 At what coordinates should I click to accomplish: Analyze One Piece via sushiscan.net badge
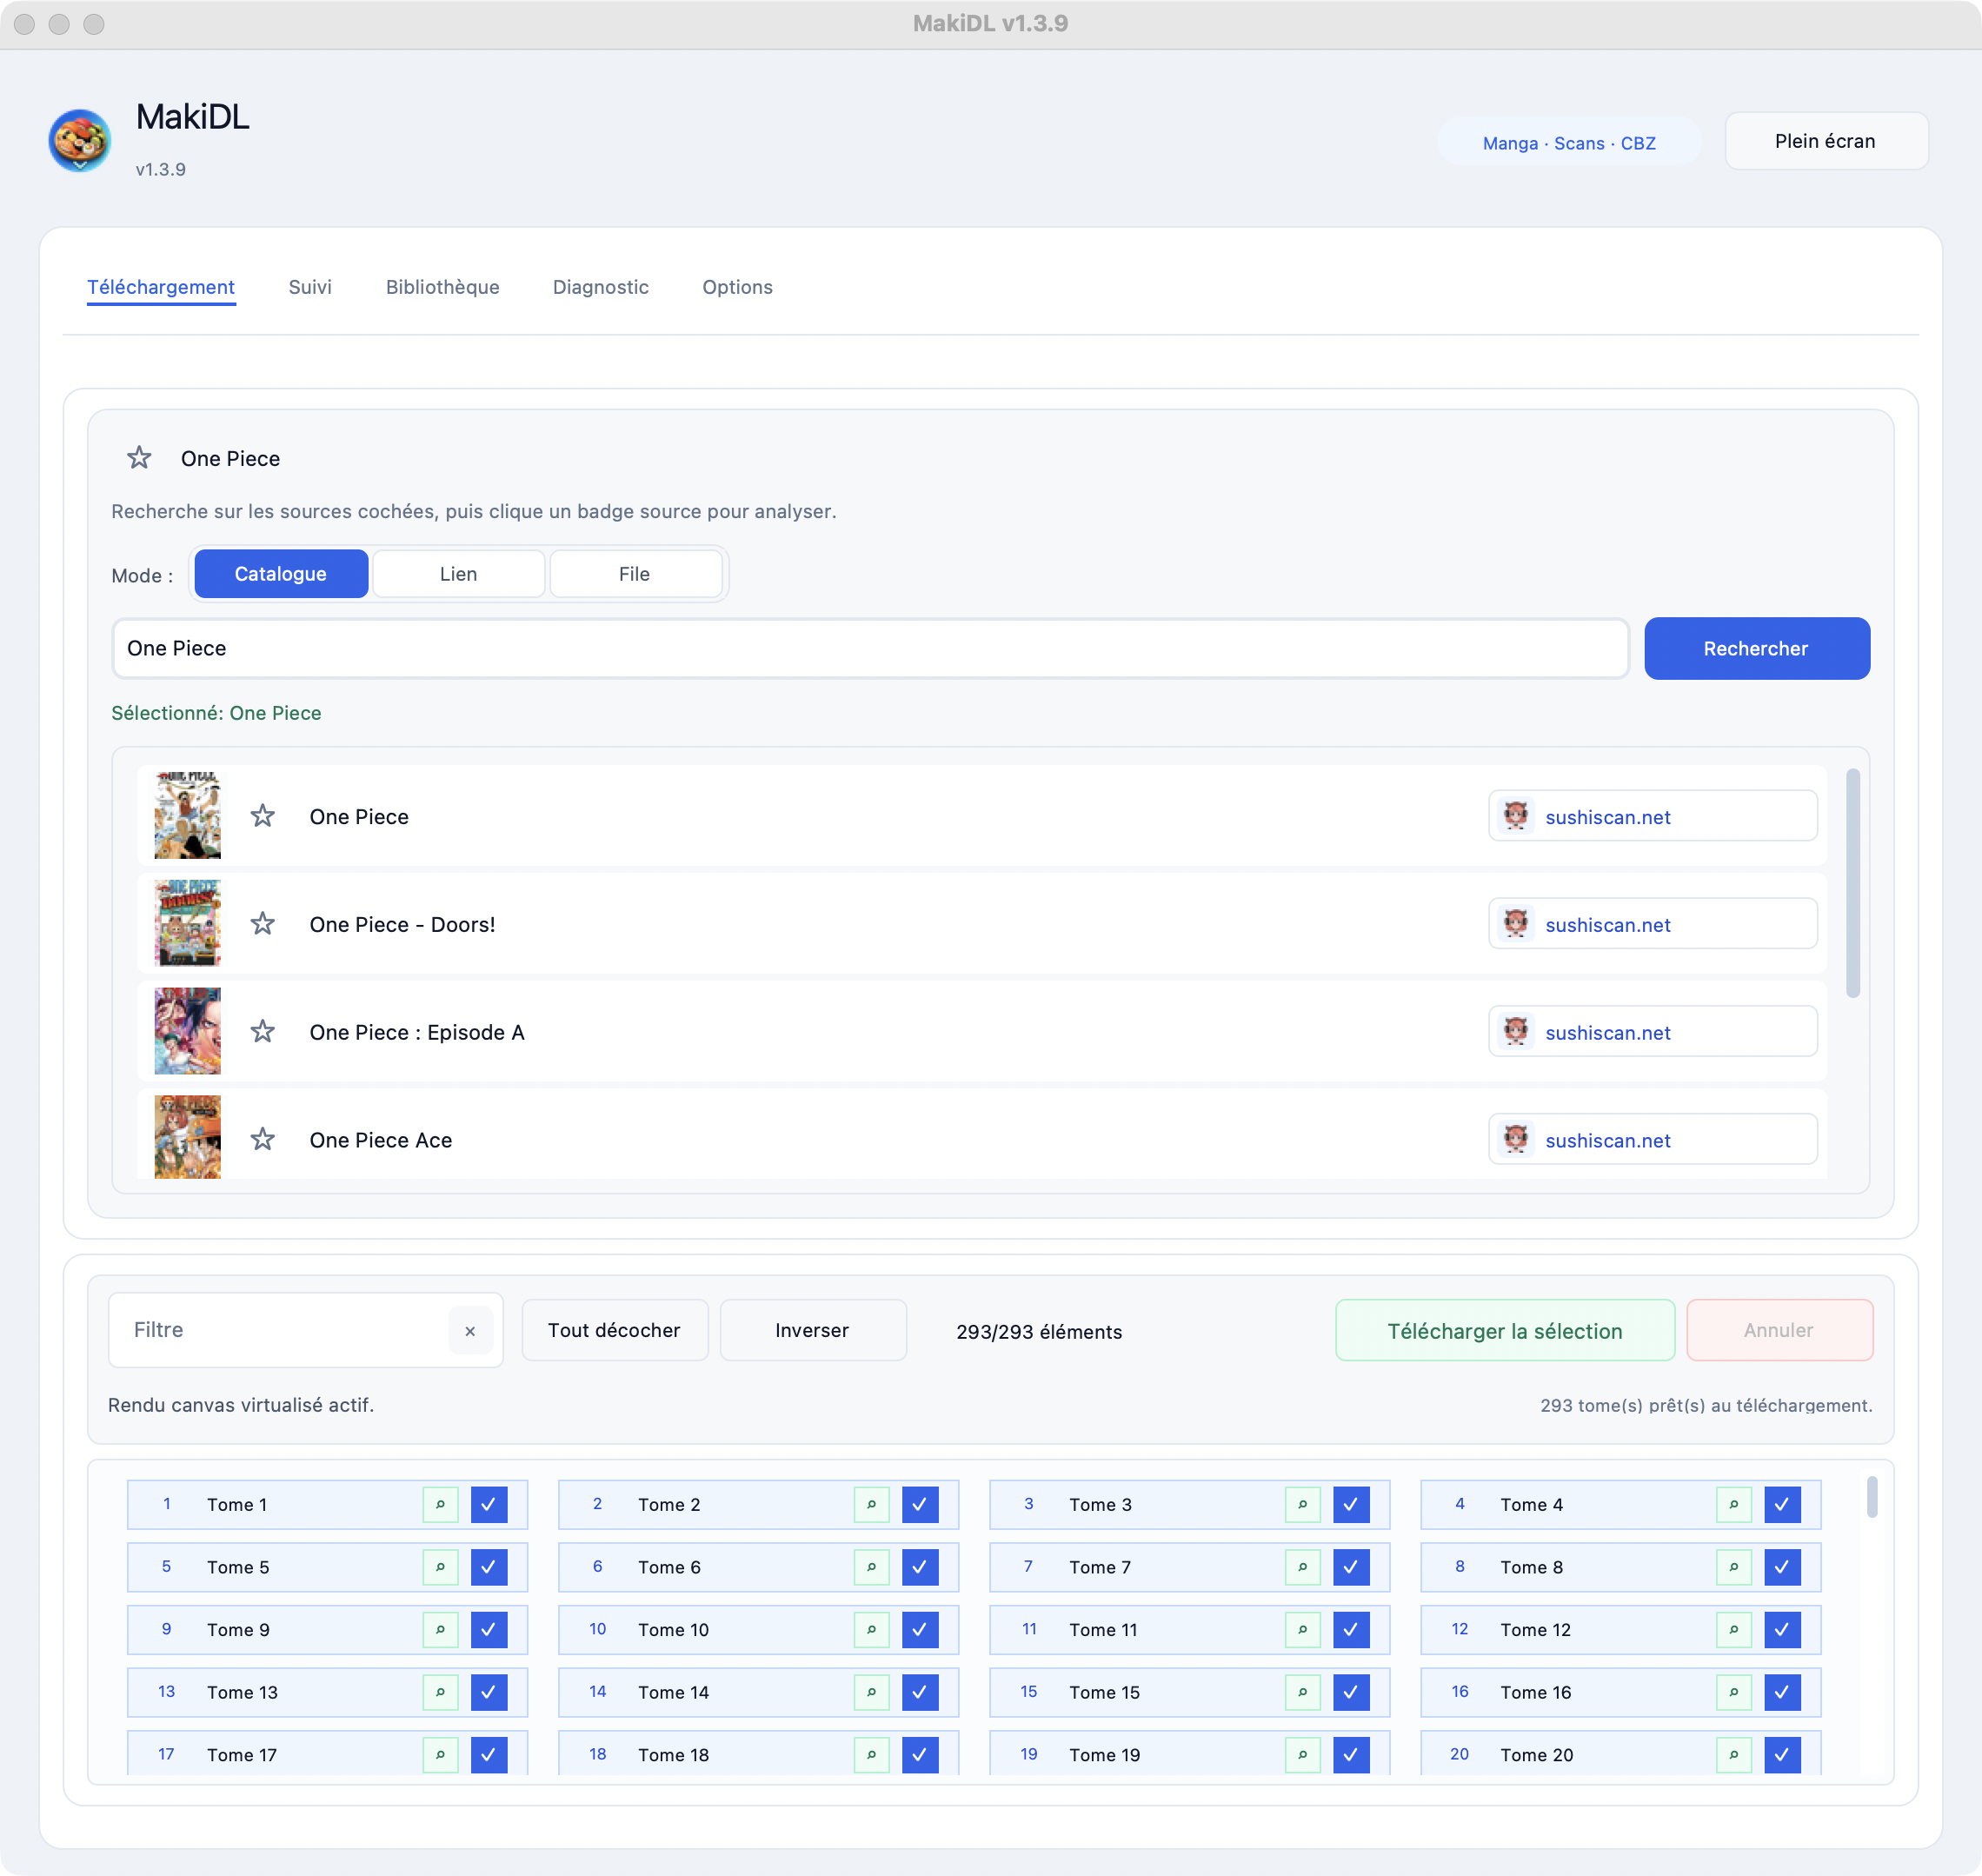1653,817
